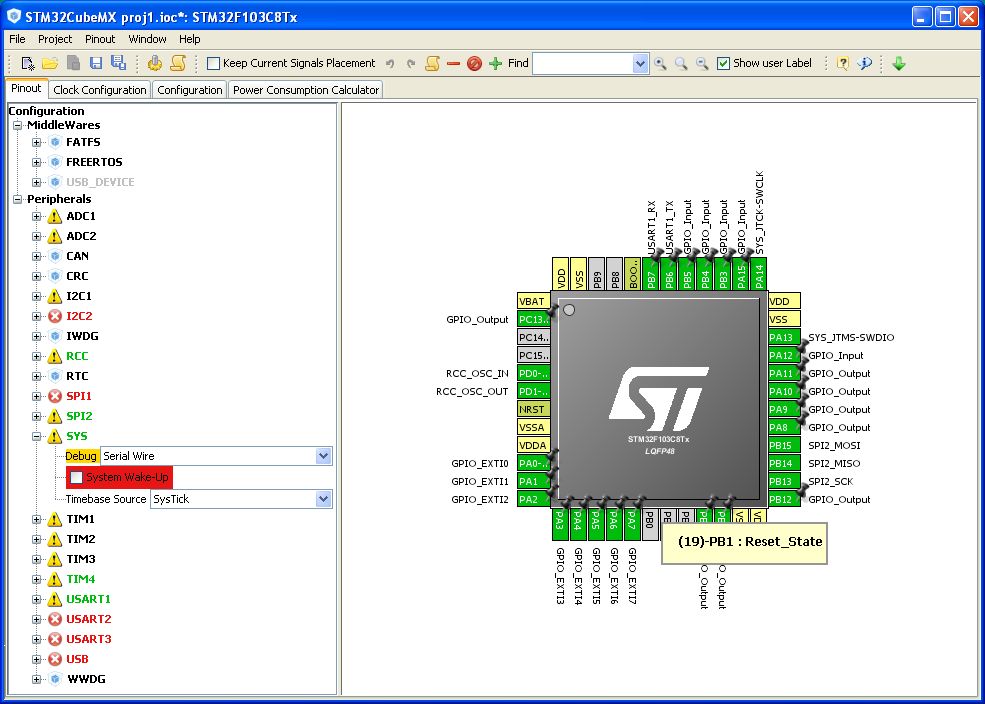The image size is (985, 704).
Task: Click the Undo arrow icon
Action: point(390,63)
